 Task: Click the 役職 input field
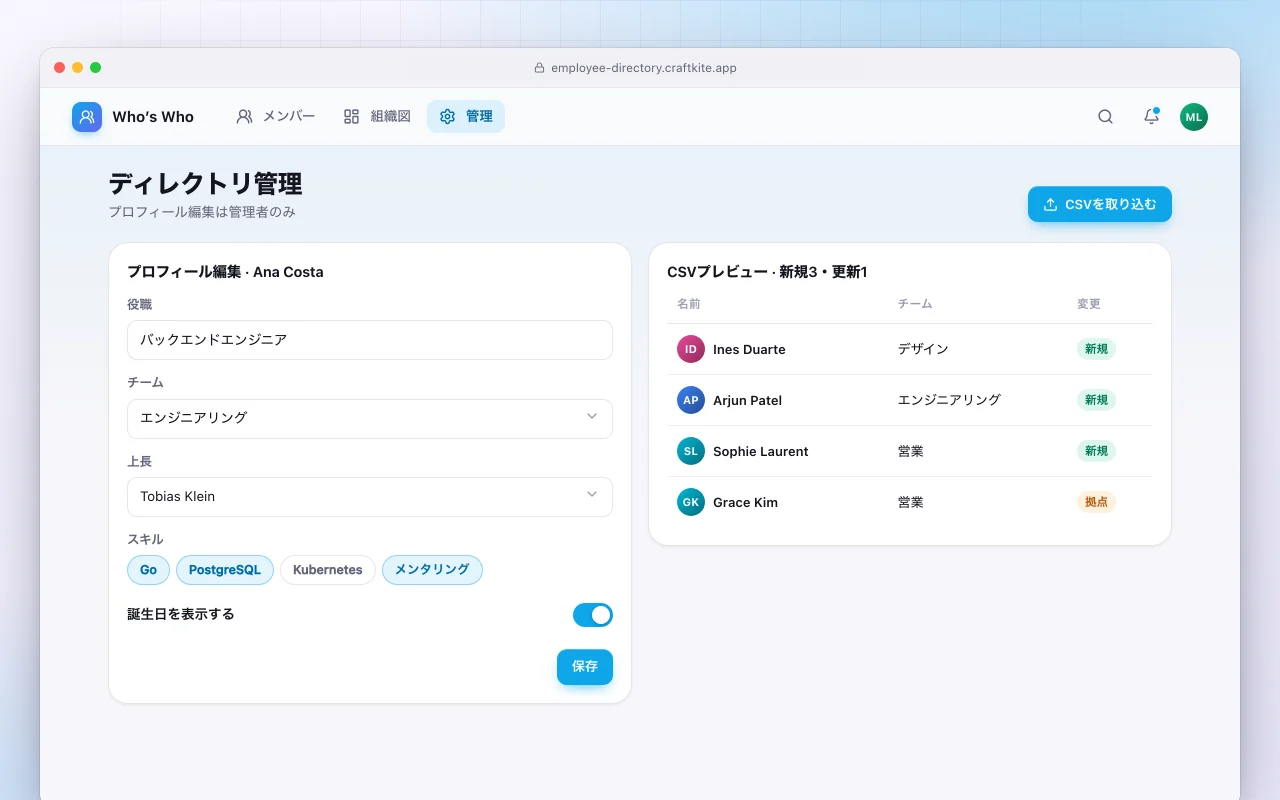(370, 340)
